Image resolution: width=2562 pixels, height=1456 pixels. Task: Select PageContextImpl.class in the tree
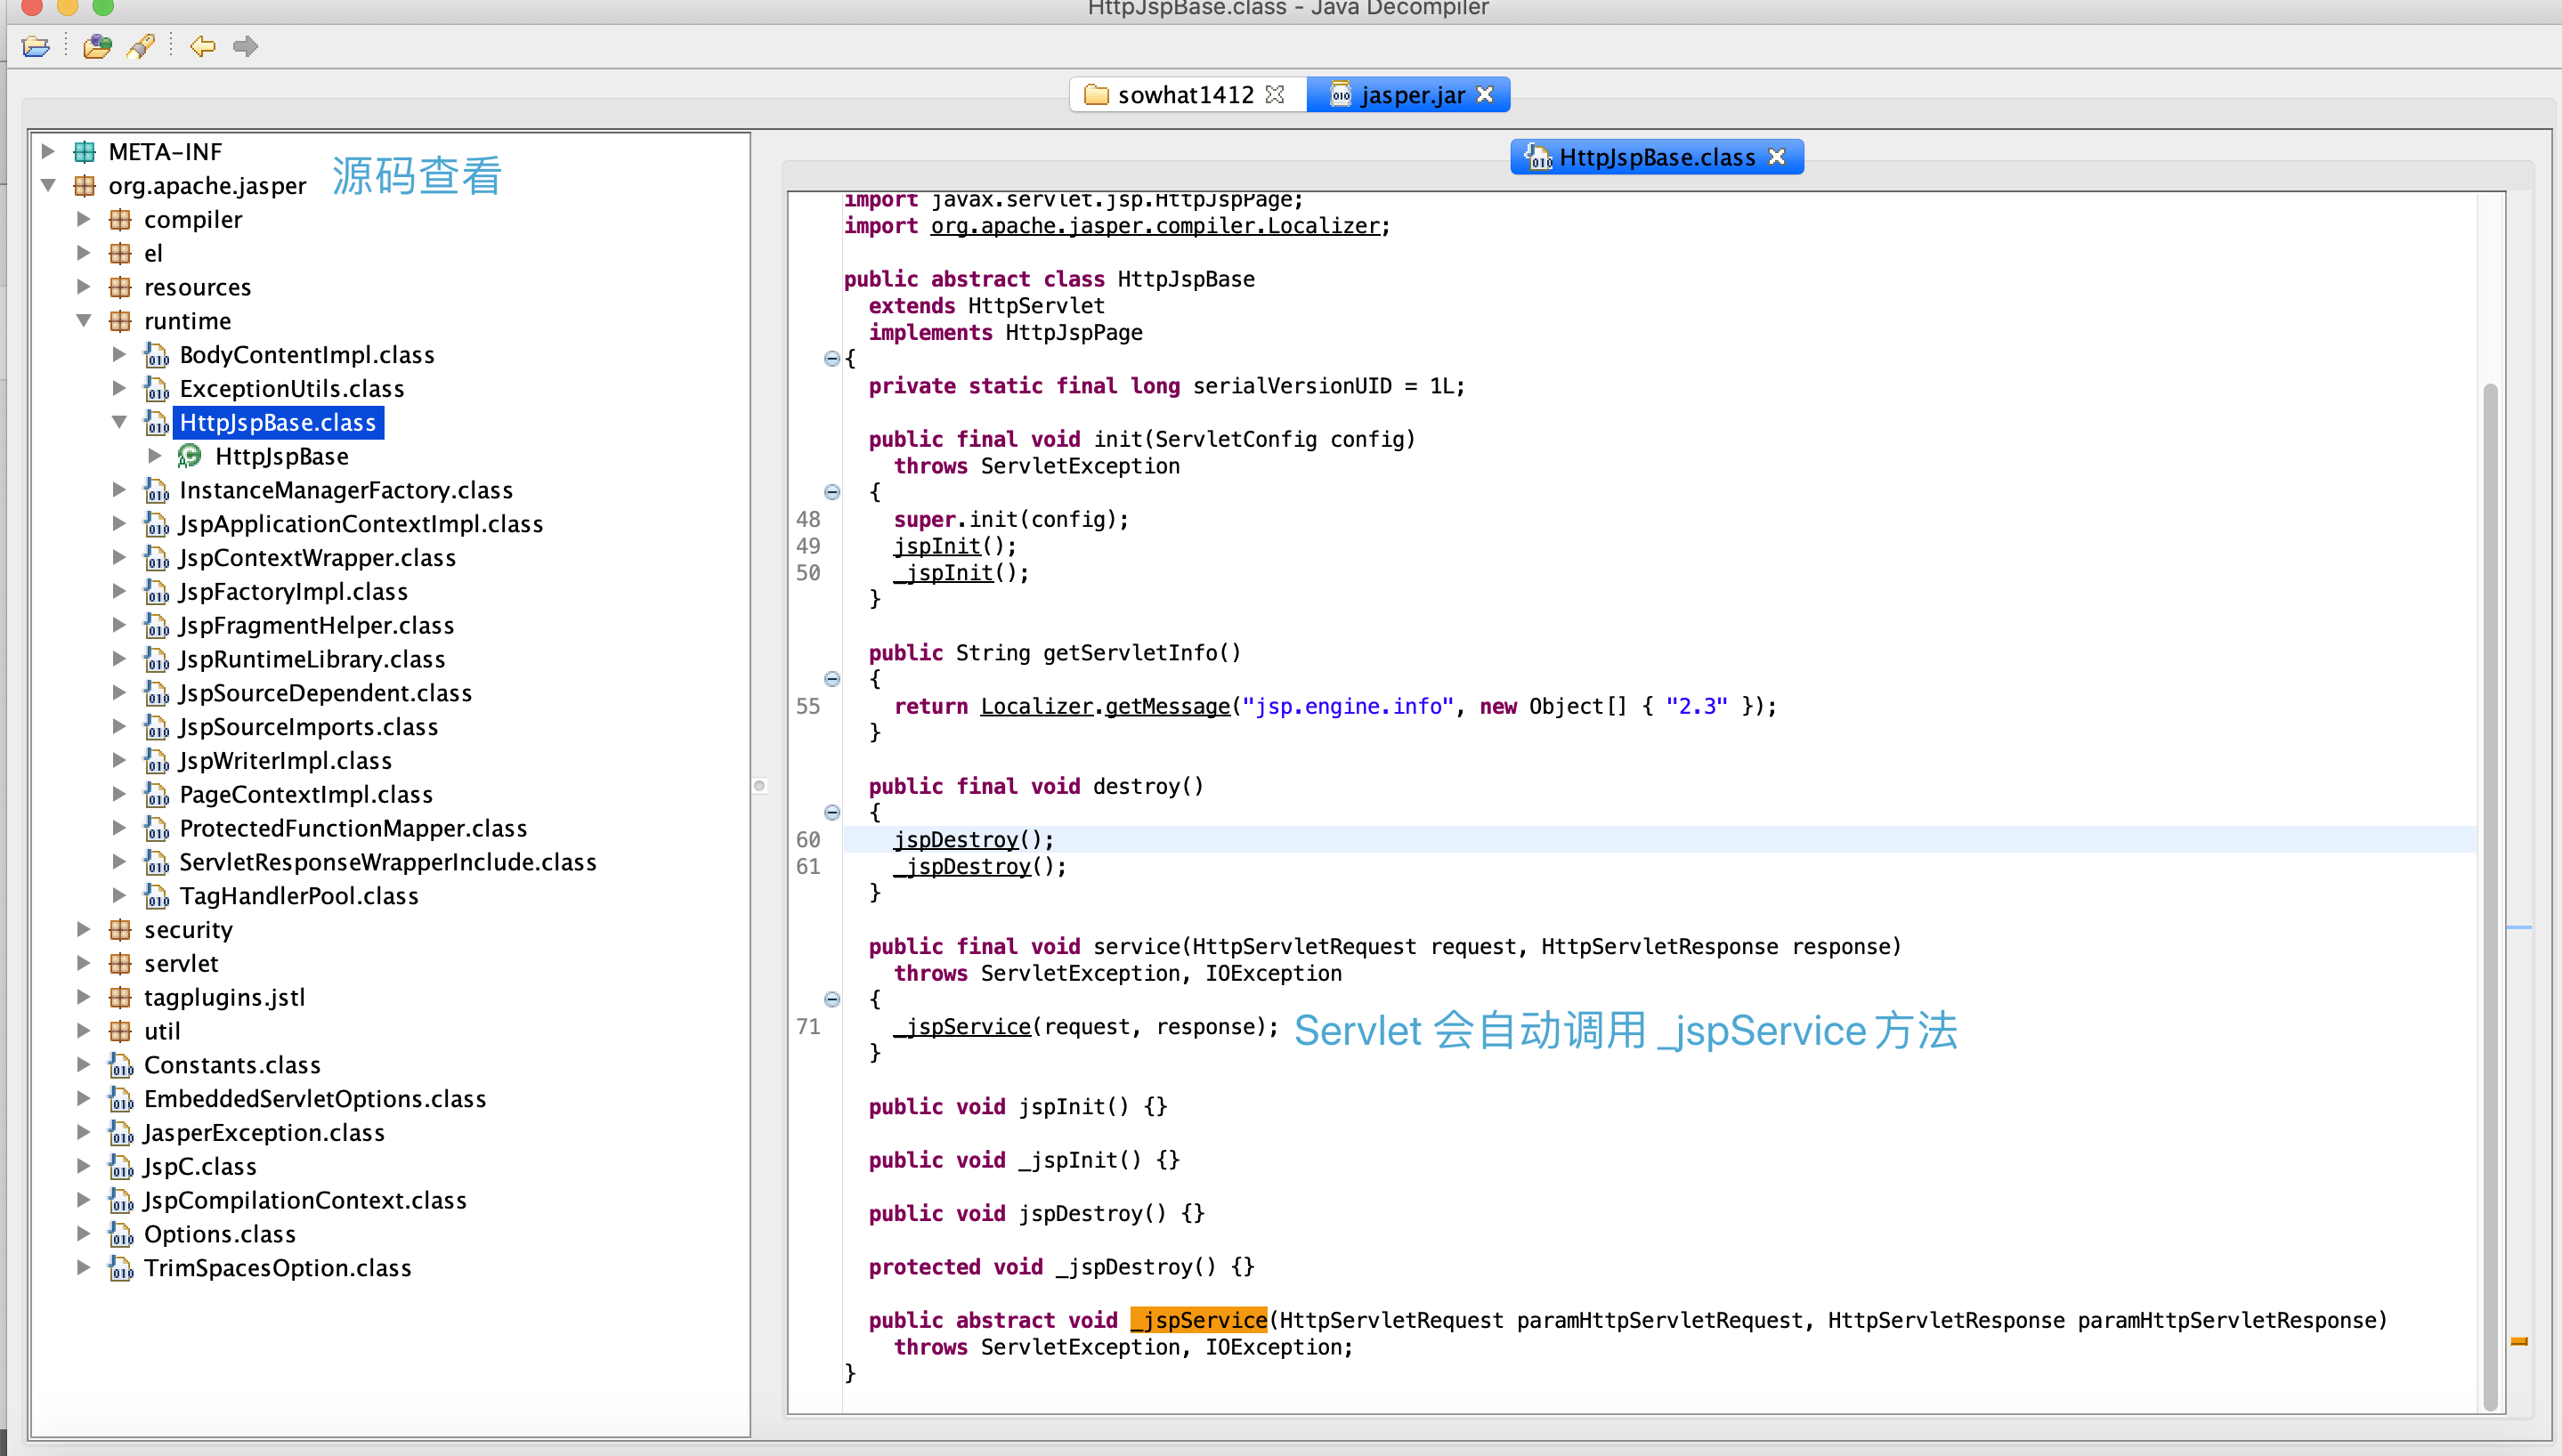[306, 794]
